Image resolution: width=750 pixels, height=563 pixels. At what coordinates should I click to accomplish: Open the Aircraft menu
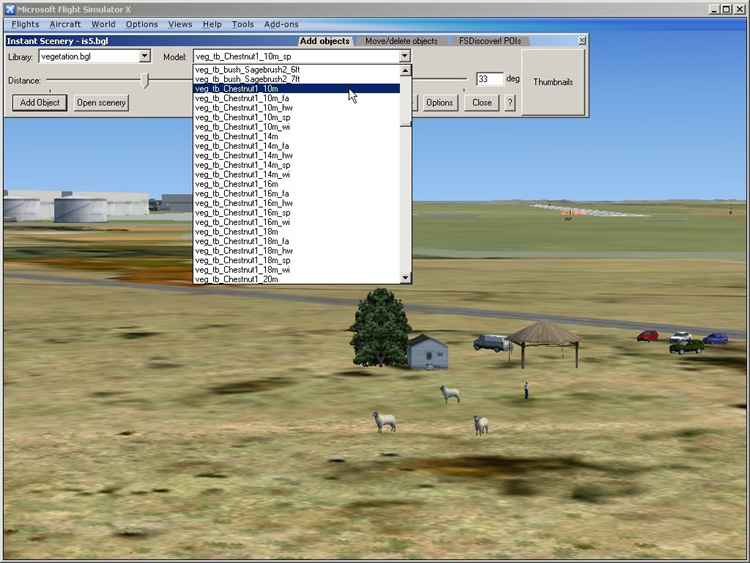click(65, 24)
